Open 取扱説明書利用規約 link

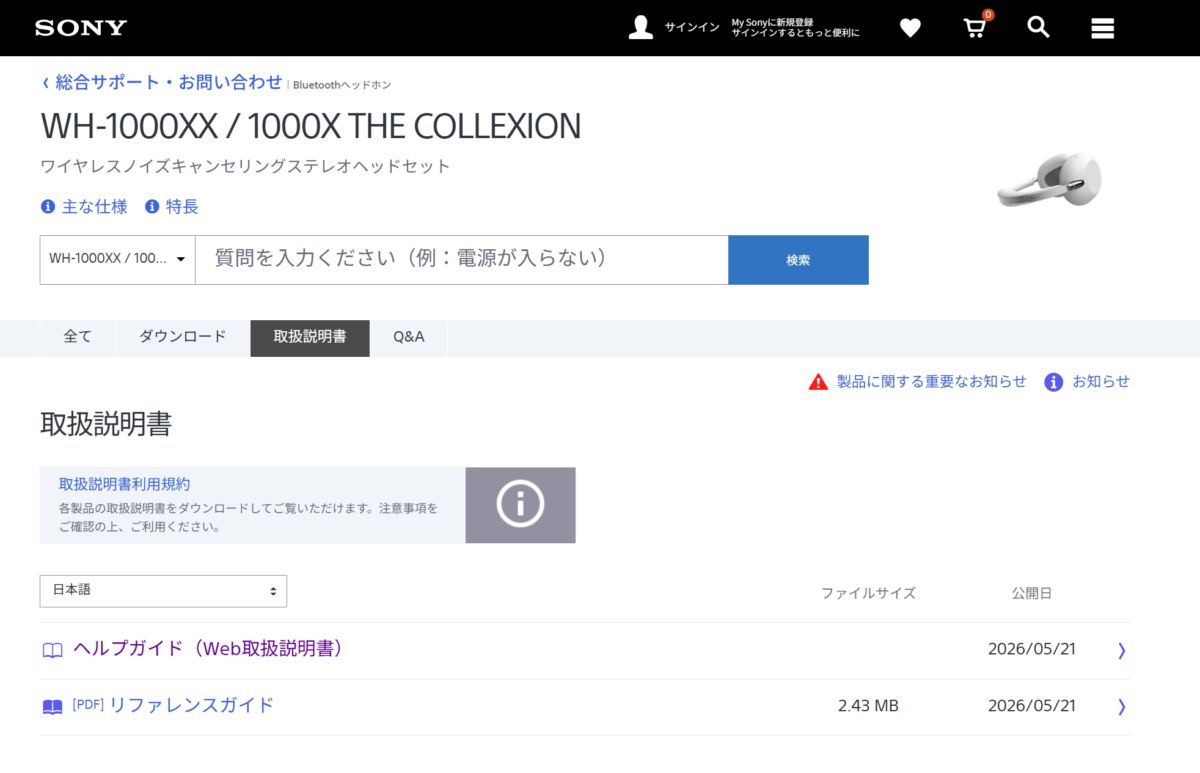tap(124, 484)
